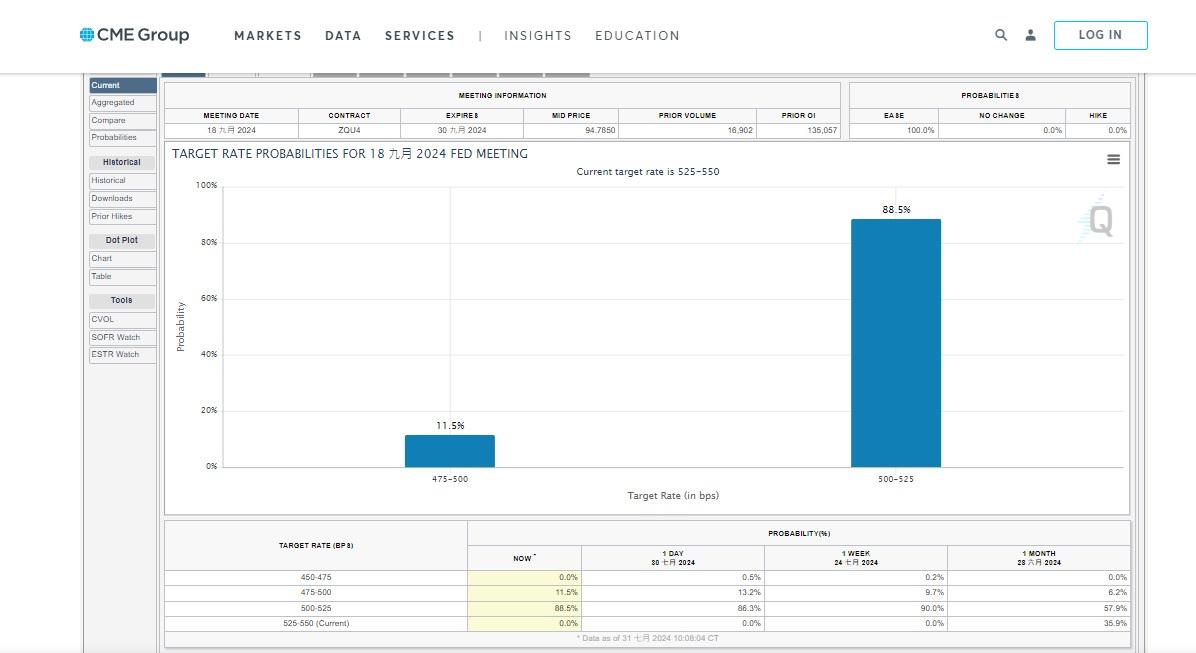Open the INSIGHTS menu item
Viewport: 1196px width, 653px height.
[538, 36]
